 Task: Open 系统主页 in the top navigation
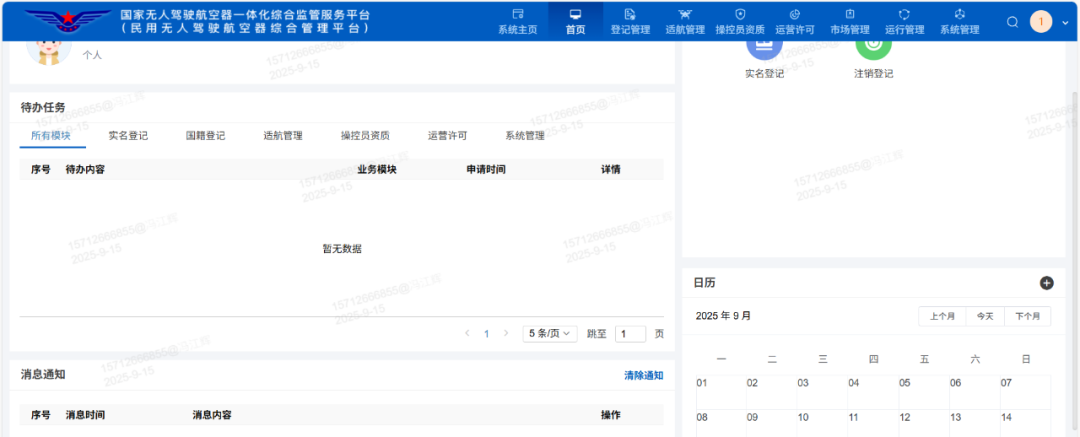click(517, 22)
